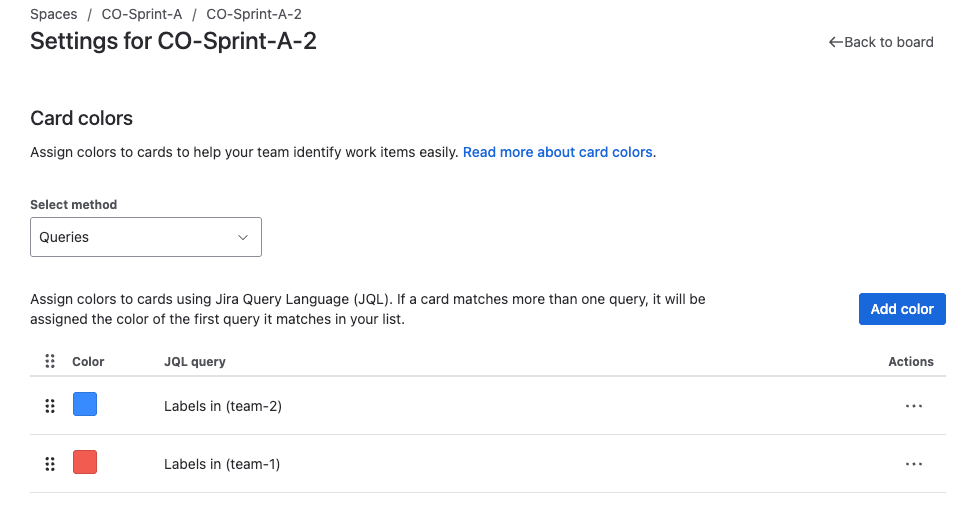
Task: Open the Spaces breadcrumb
Action: tap(54, 14)
